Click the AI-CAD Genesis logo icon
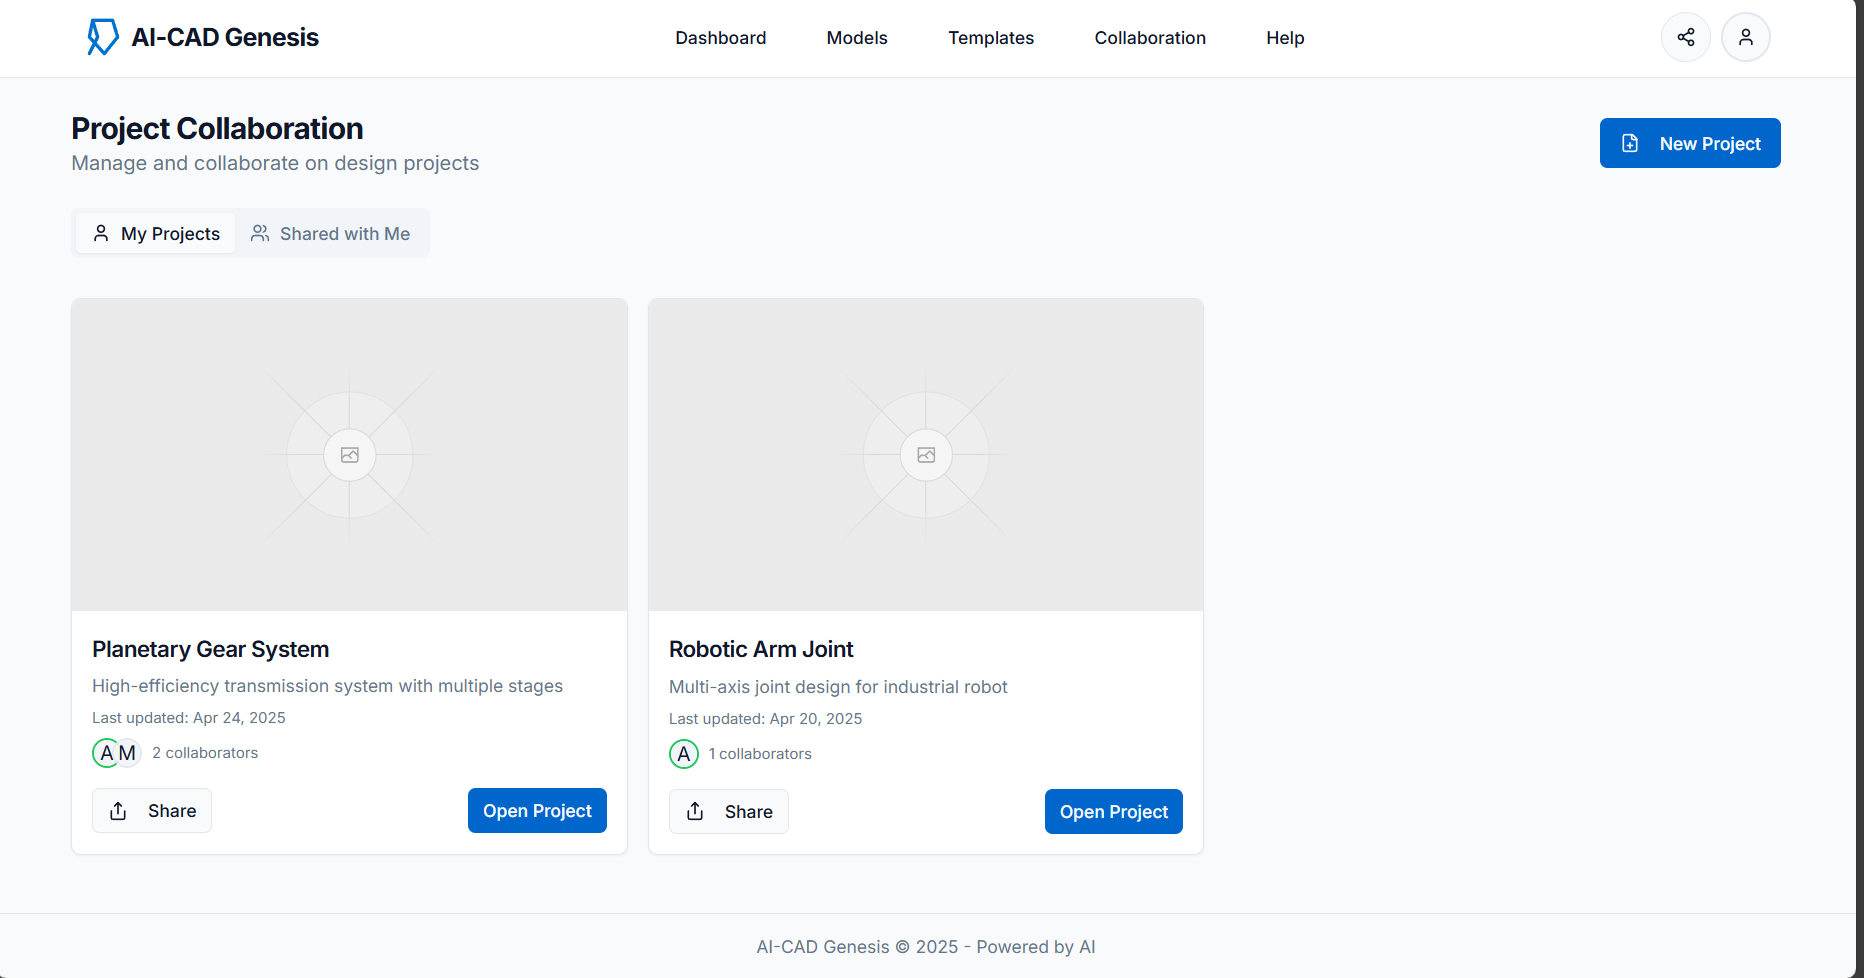This screenshot has width=1864, height=978. pyautogui.click(x=103, y=37)
